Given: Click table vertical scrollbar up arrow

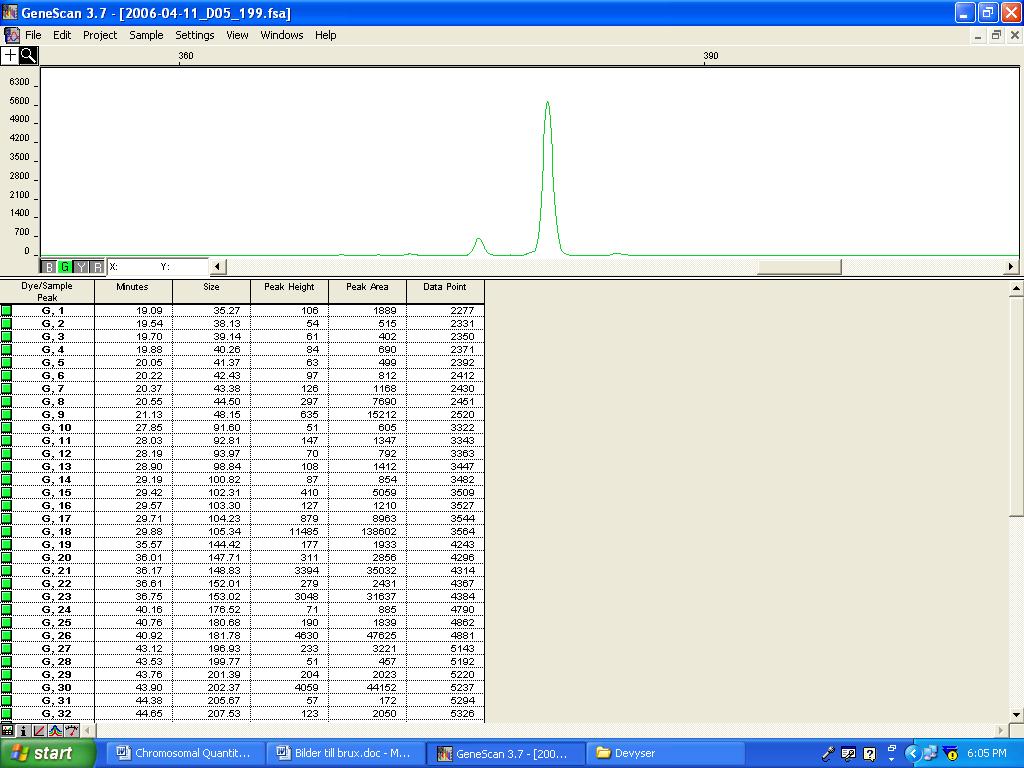Looking at the screenshot, I should [1017, 288].
